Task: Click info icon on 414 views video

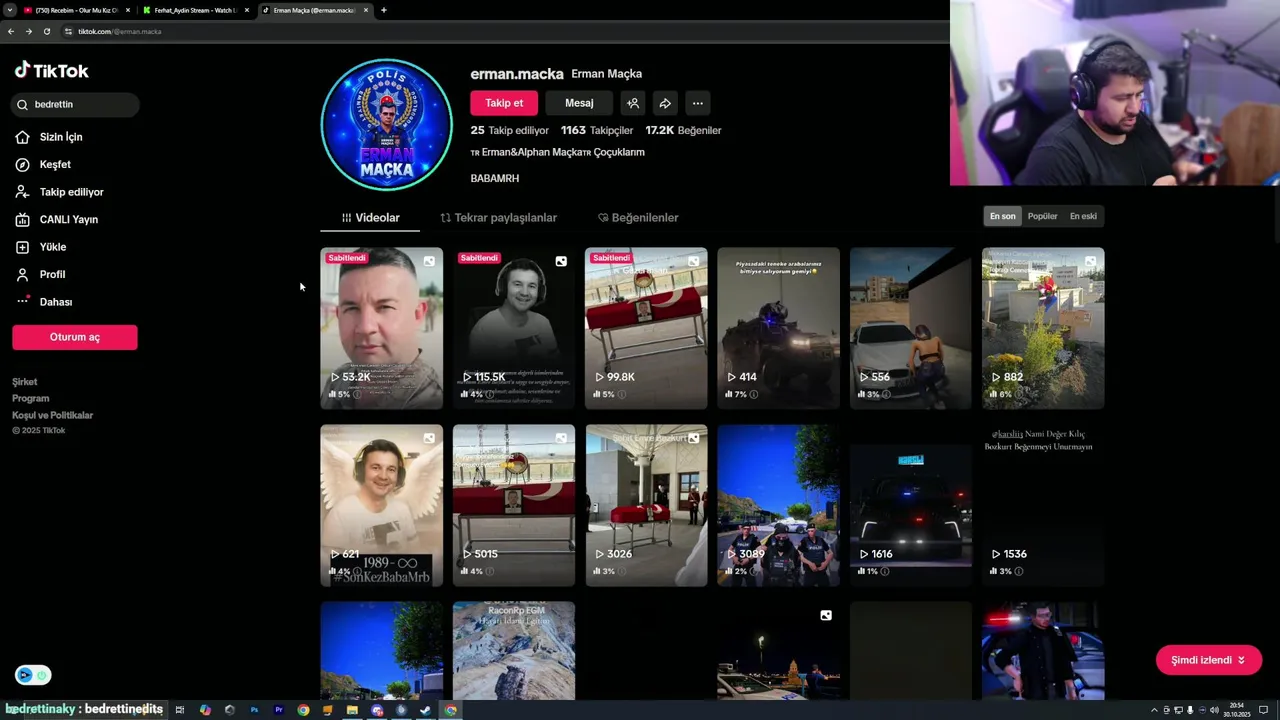Action: point(753,394)
